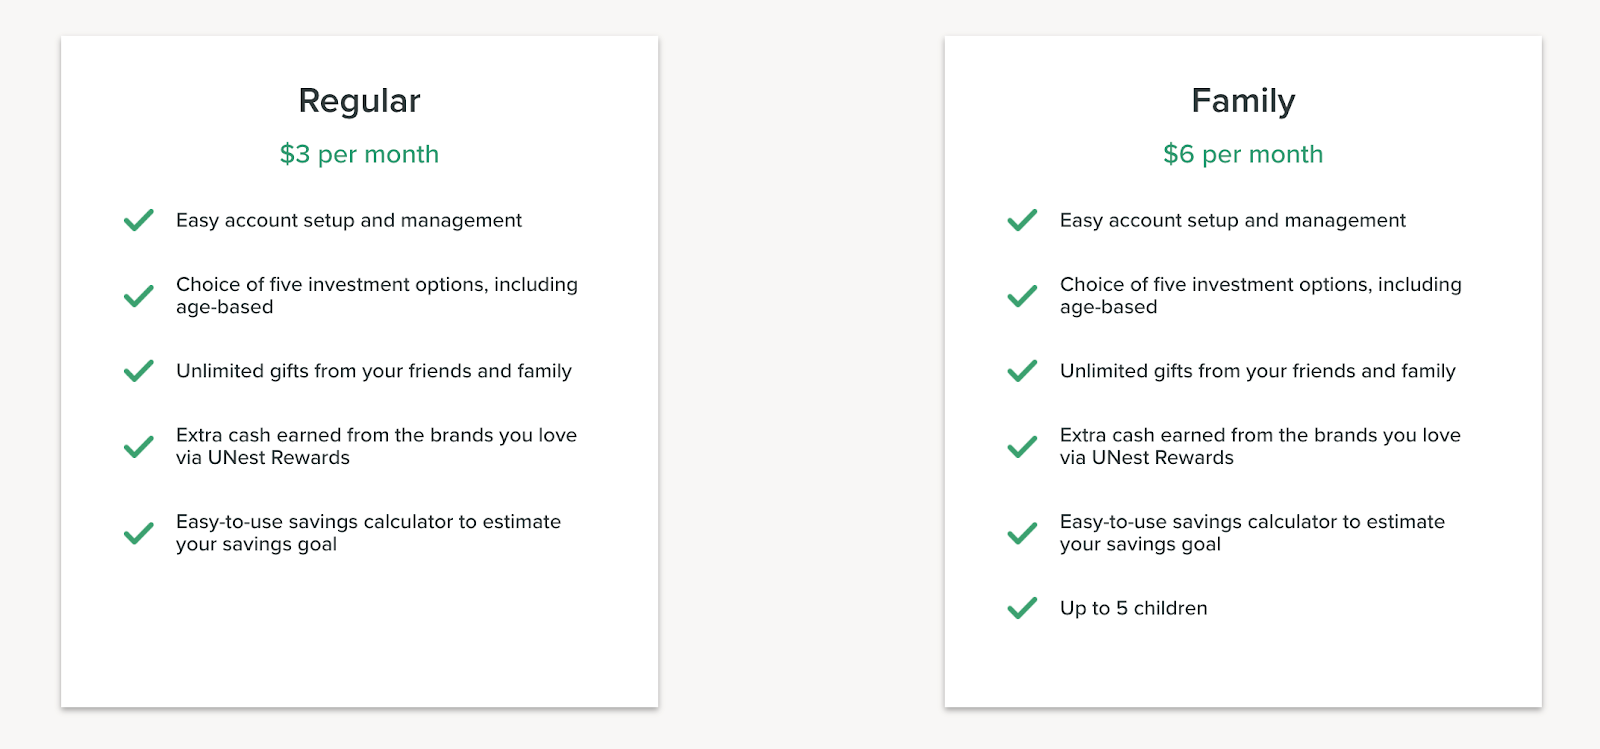Click Regular plan's Unlimited gifts feature text
Screen dimensions: 1600x749
(374, 371)
